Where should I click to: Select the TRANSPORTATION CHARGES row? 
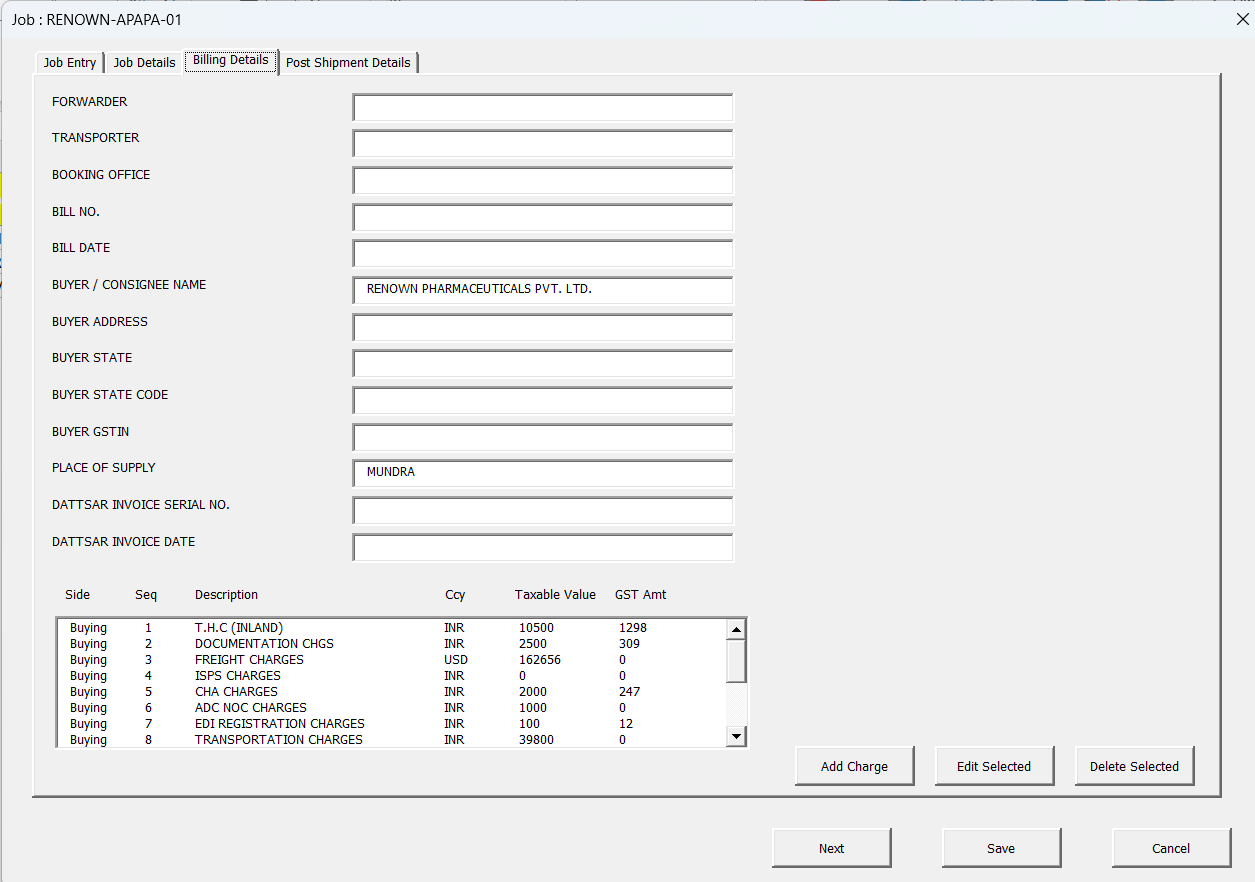(x=392, y=740)
